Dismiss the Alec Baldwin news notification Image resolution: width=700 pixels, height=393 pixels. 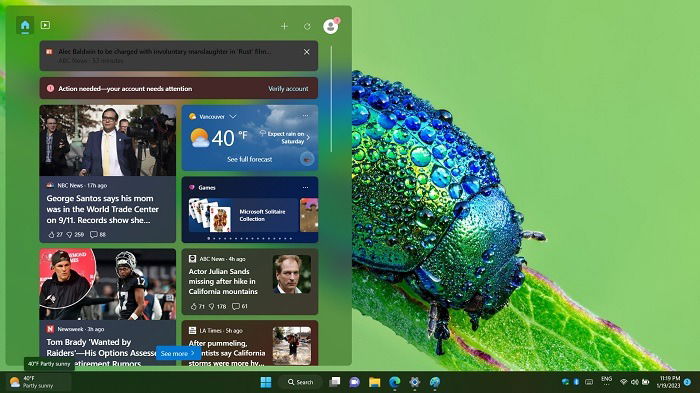[307, 52]
